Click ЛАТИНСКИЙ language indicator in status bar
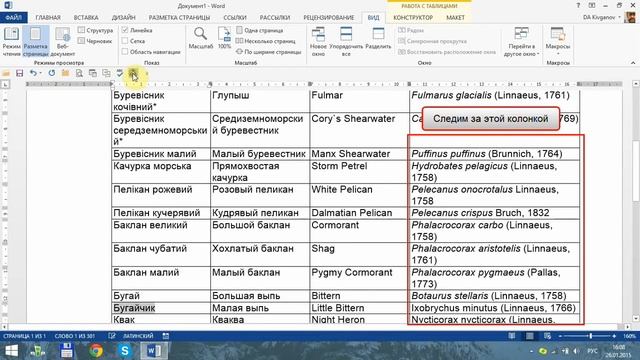The image size is (640, 360). pos(138,336)
